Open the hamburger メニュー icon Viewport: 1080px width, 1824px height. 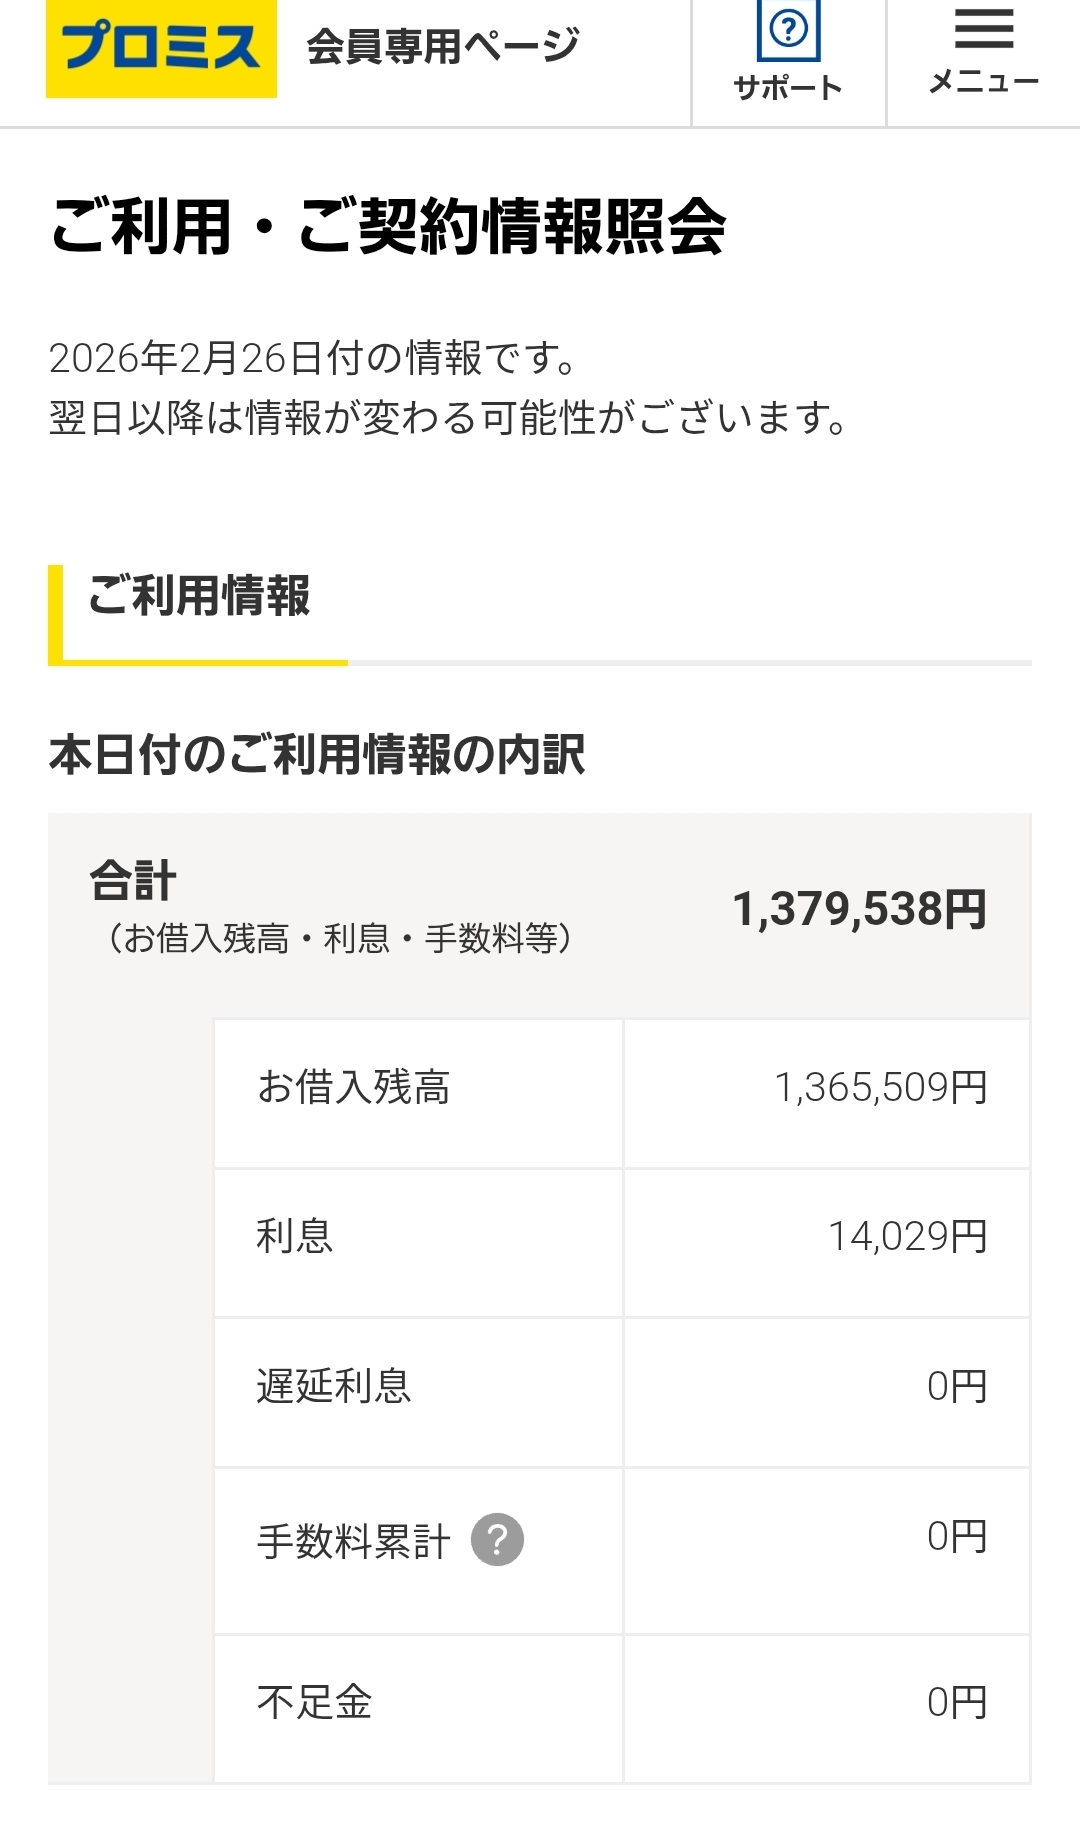(984, 28)
